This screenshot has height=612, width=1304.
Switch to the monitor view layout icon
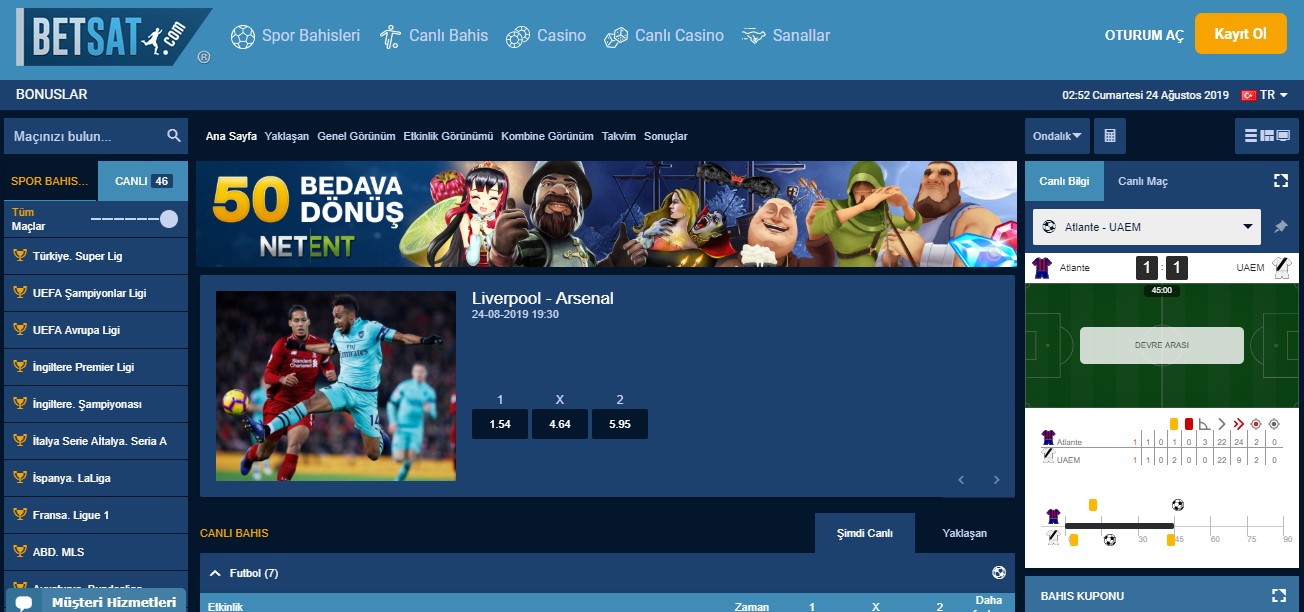[x=1283, y=136]
